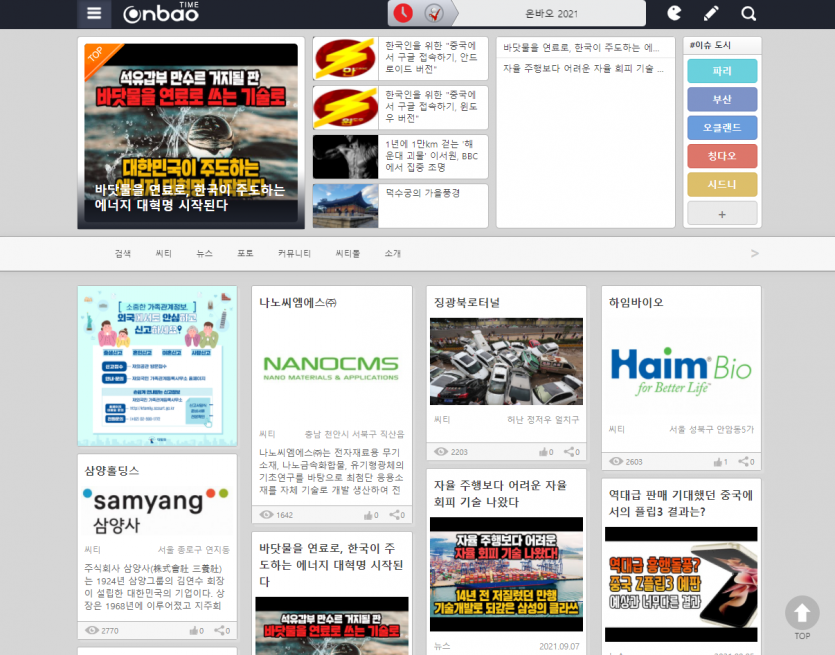Select the 포토 menu item

(245, 254)
